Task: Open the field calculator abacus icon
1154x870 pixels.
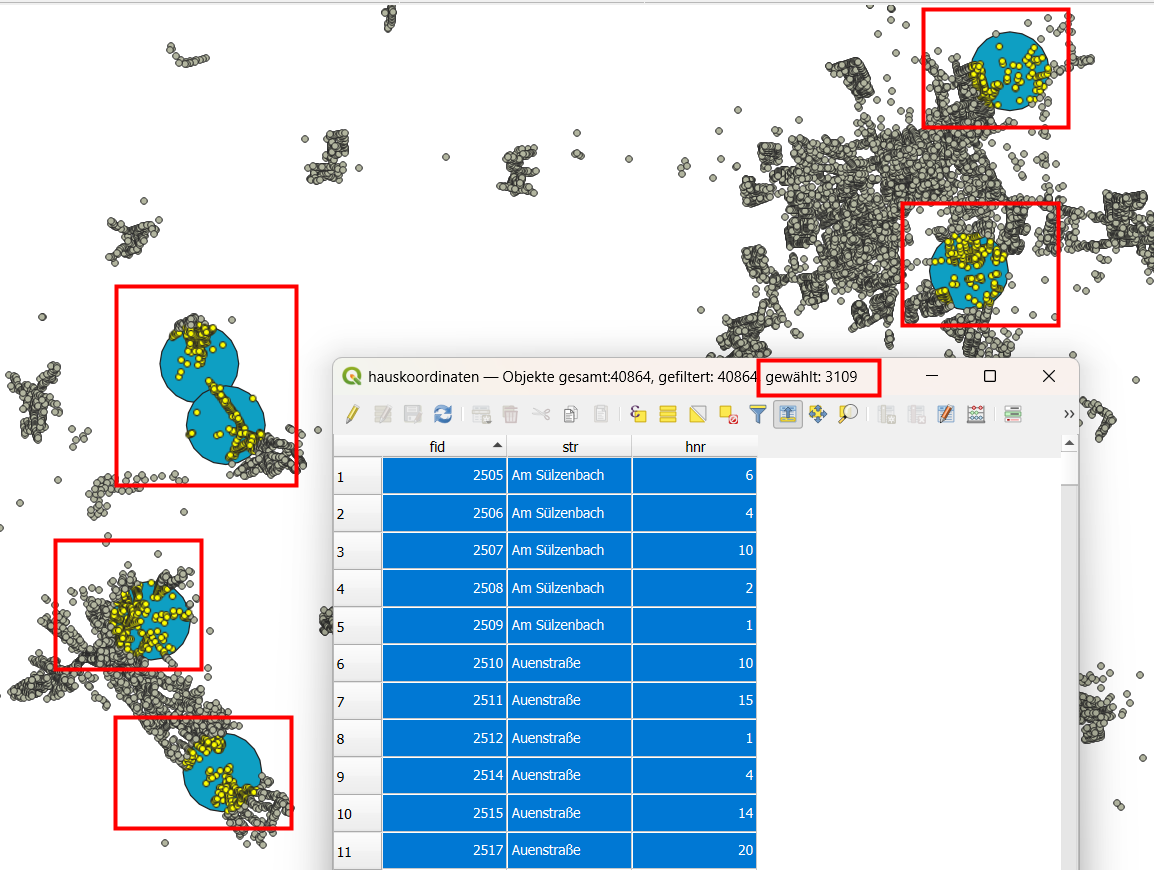Action: 976,414
